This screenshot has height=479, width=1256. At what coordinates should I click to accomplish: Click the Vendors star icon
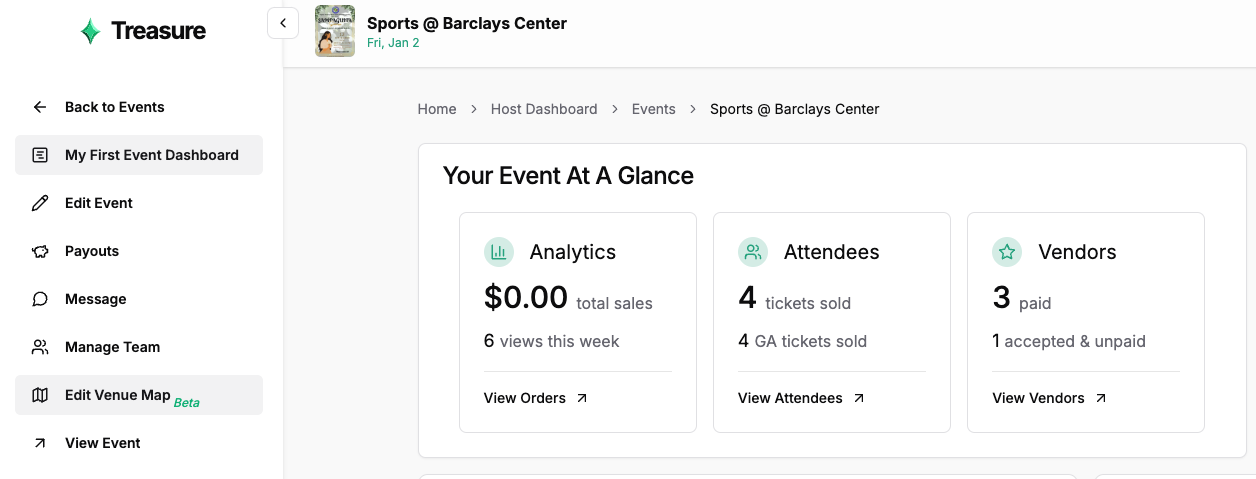(x=1007, y=252)
